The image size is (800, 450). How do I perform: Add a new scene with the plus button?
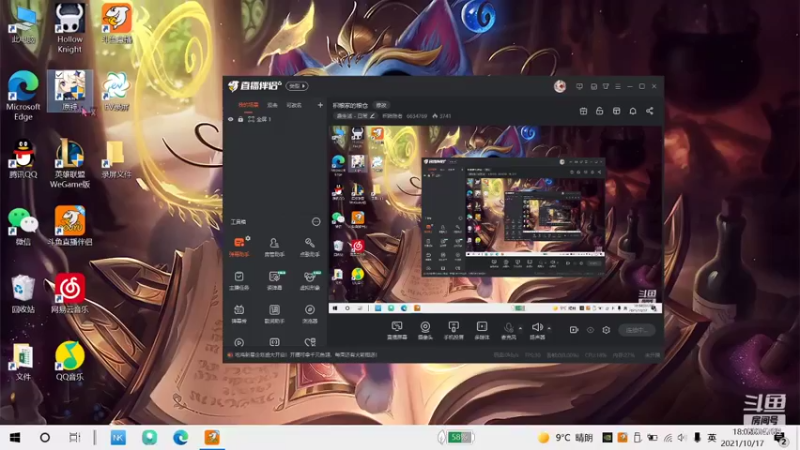point(320,105)
